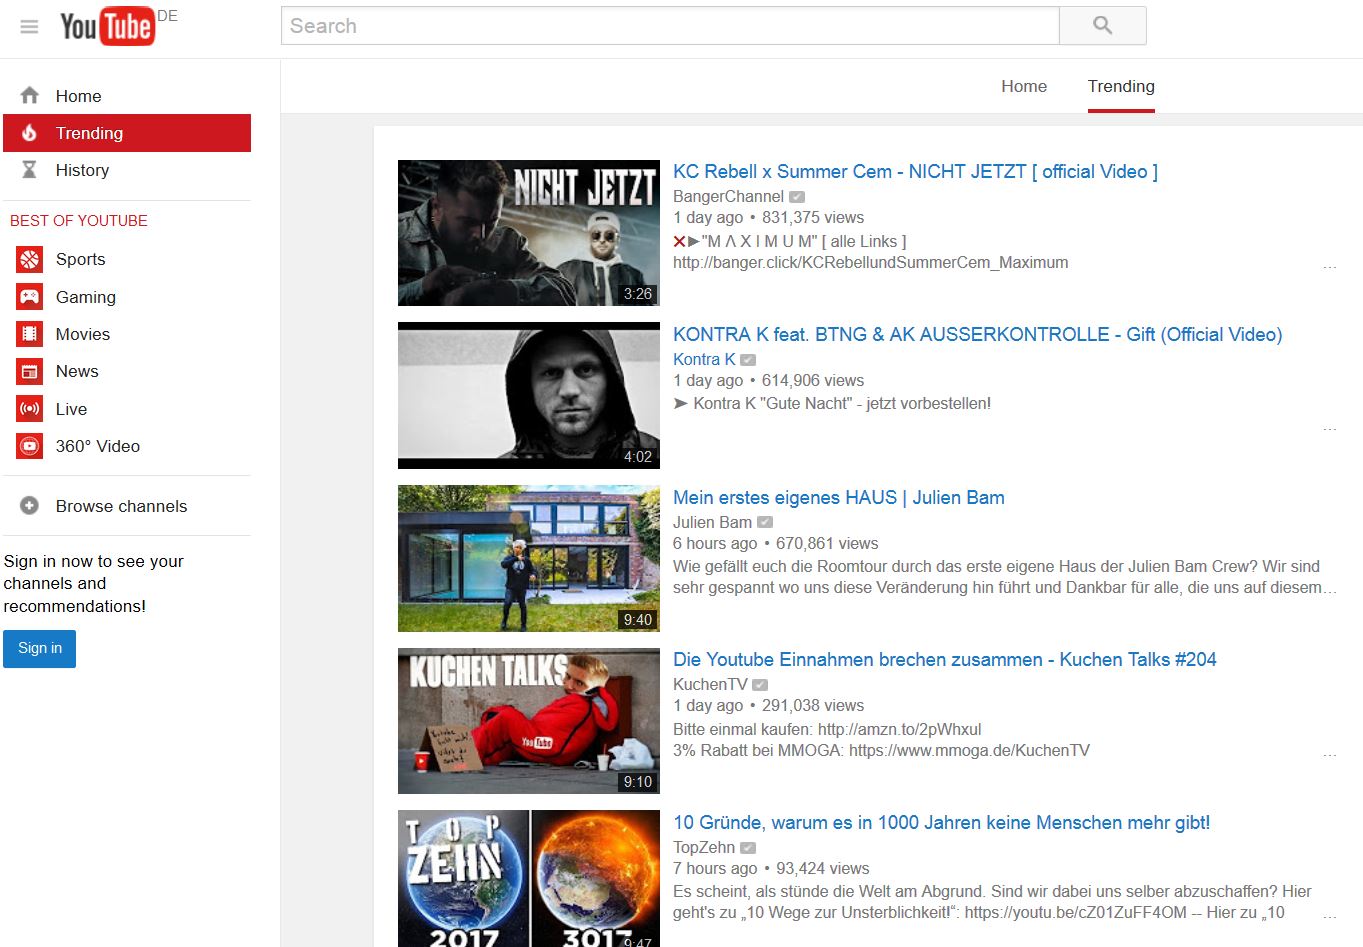This screenshot has width=1363, height=947.
Task: Click the YouTube logo
Action: [x=107, y=27]
